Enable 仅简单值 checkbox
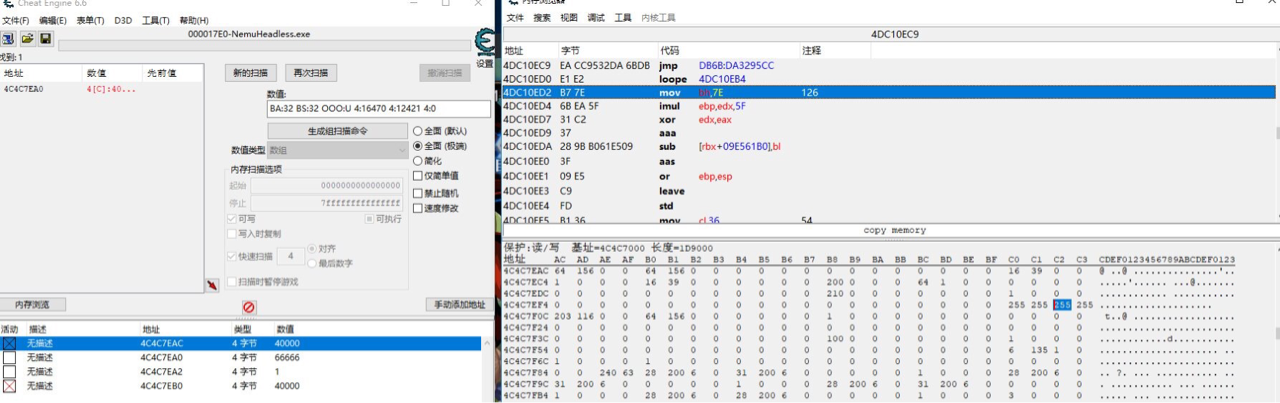 click(x=418, y=176)
